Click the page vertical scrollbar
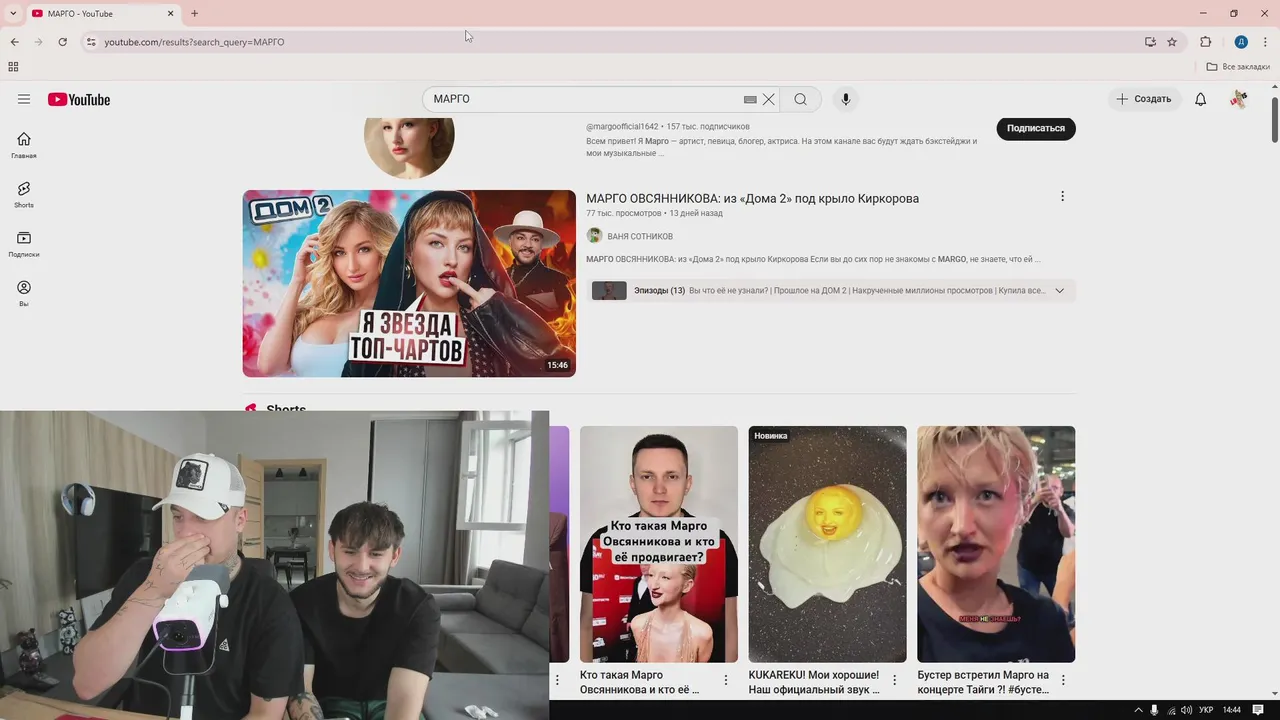 1274,122
